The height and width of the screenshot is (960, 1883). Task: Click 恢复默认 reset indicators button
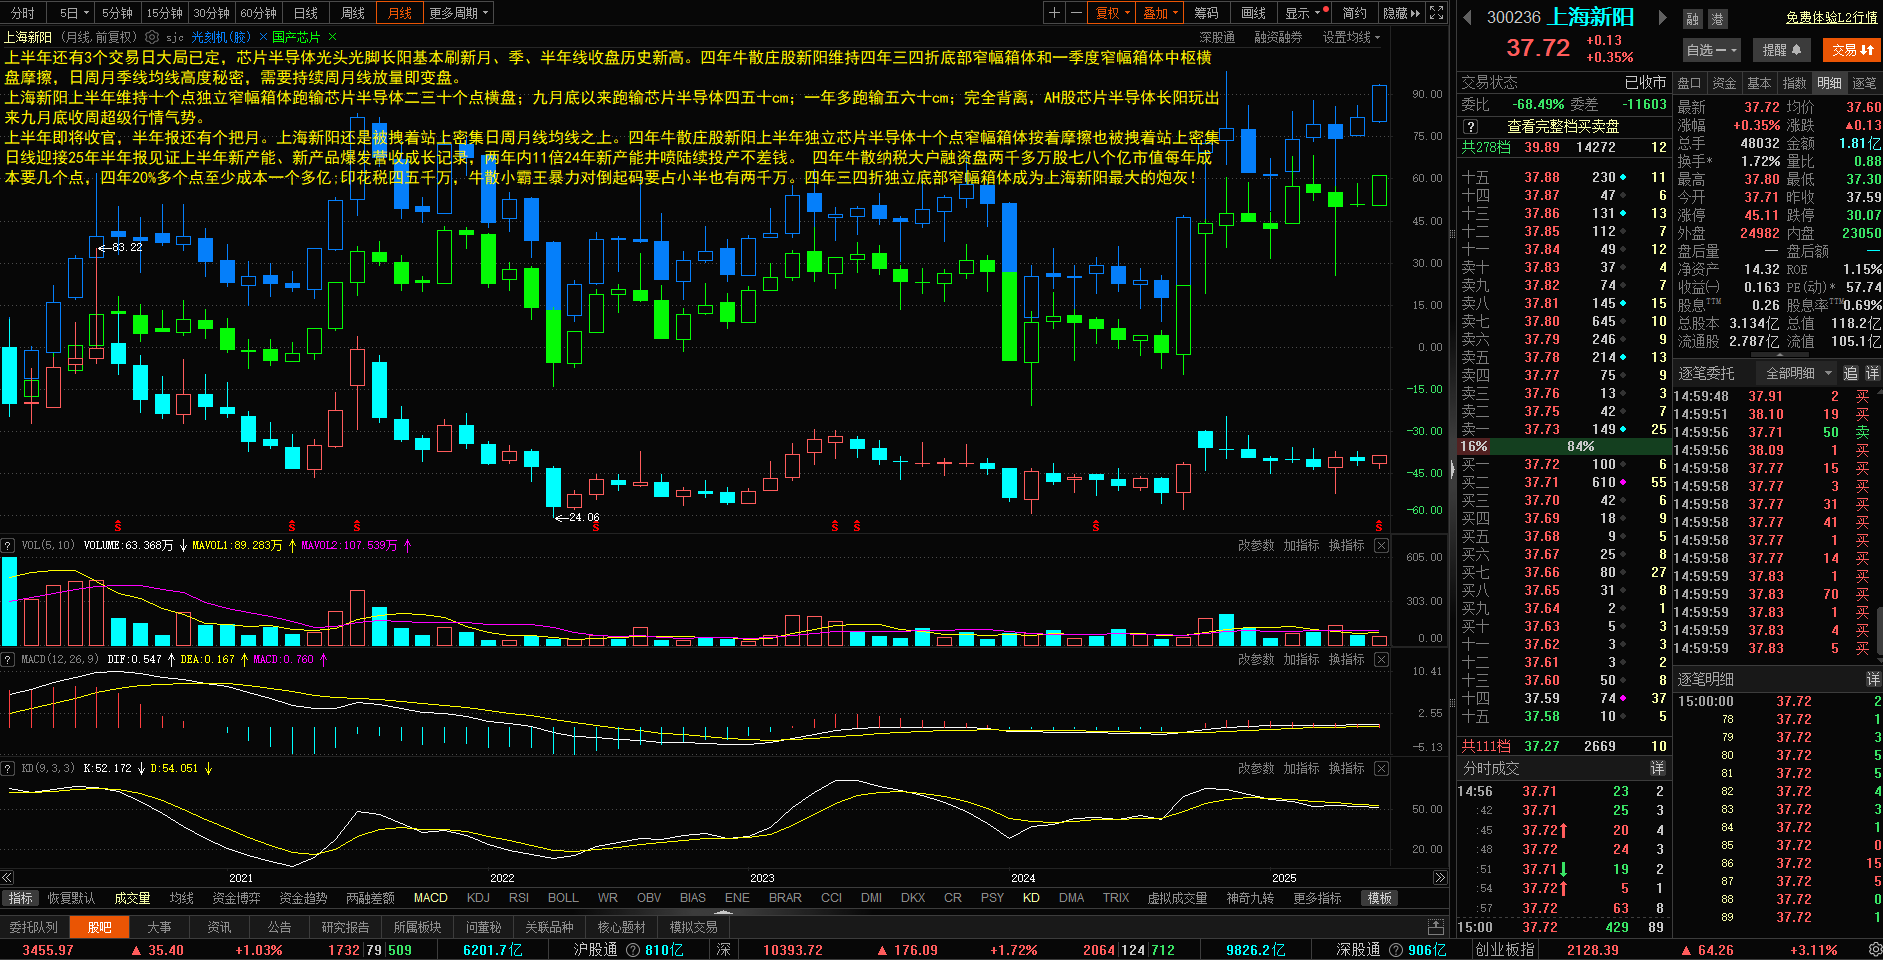click(71, 898)
